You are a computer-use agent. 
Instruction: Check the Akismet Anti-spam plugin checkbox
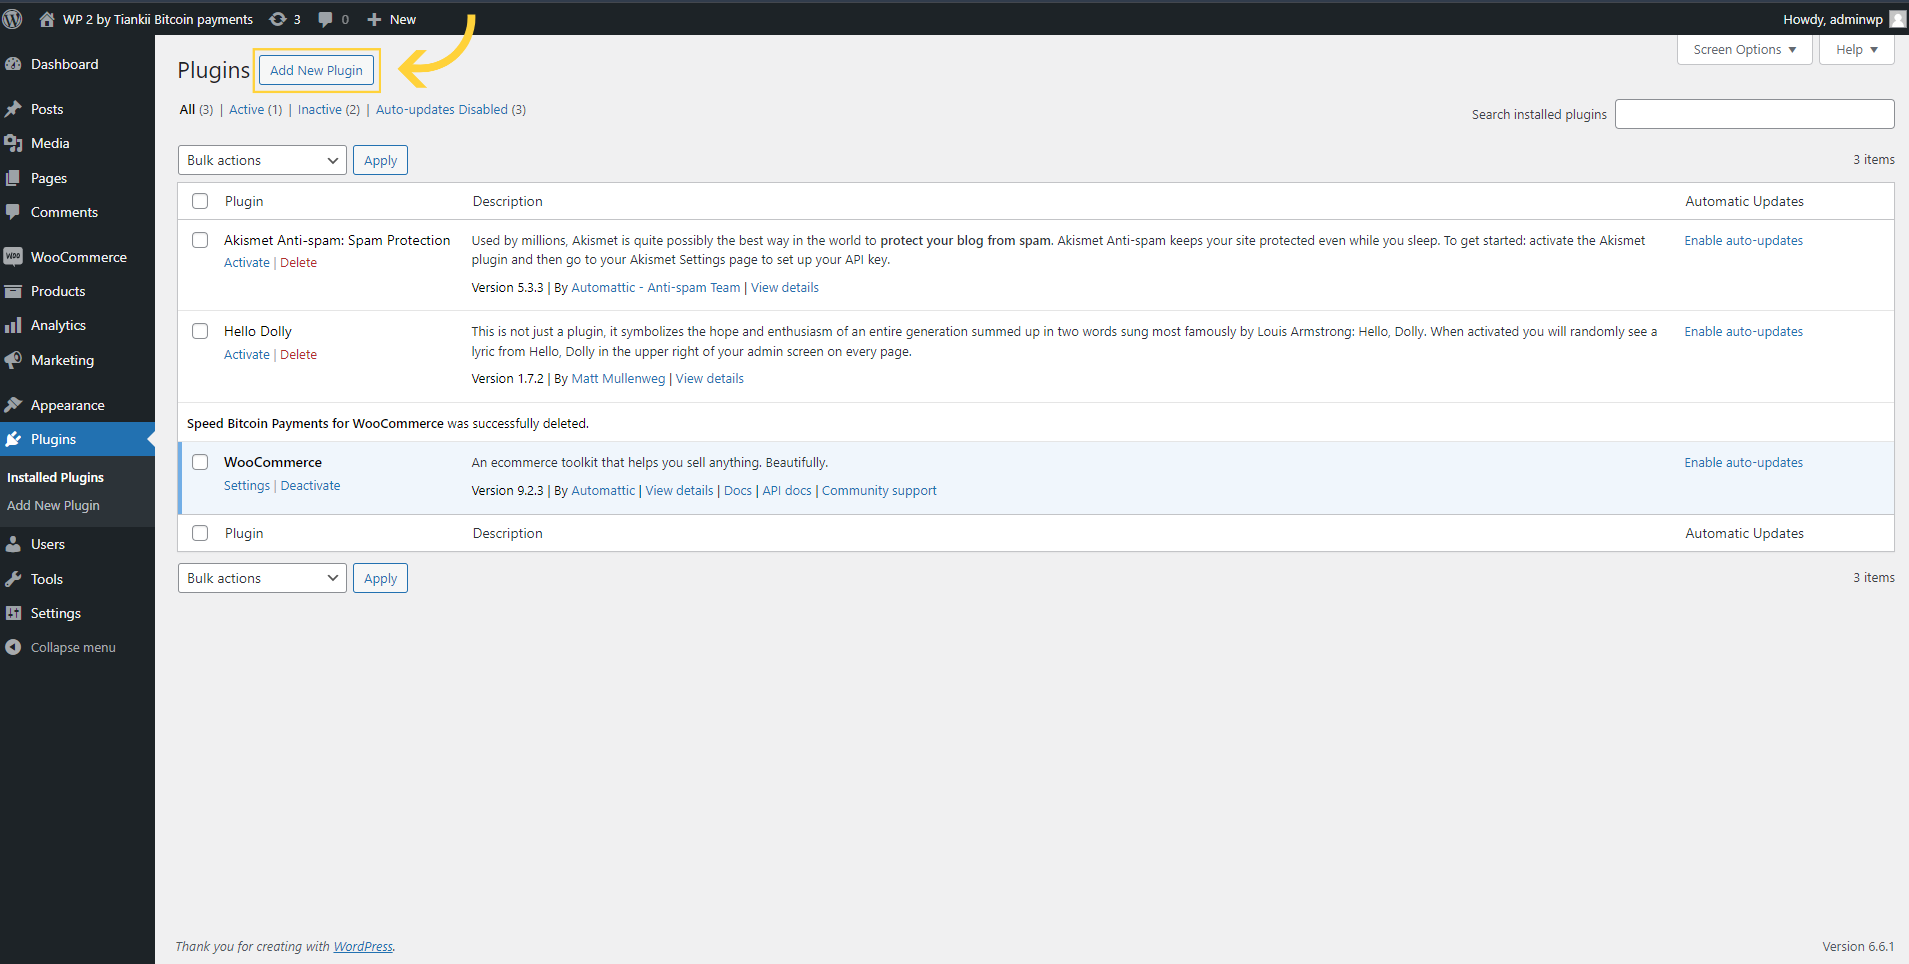point(200,240)
